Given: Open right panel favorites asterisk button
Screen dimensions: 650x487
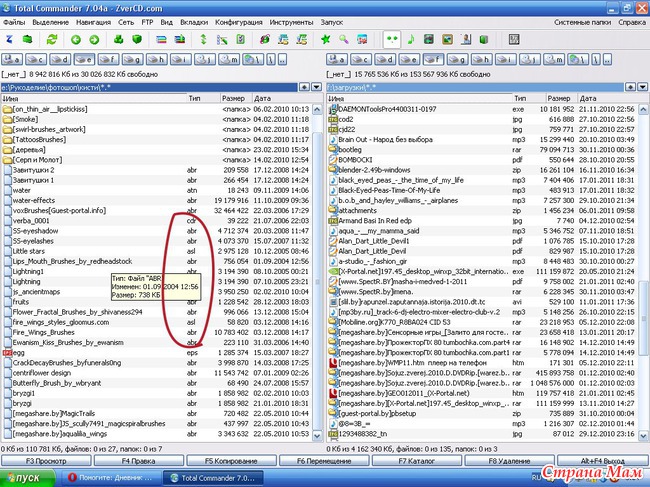Looking at the screenshot, I should [631, 87].
